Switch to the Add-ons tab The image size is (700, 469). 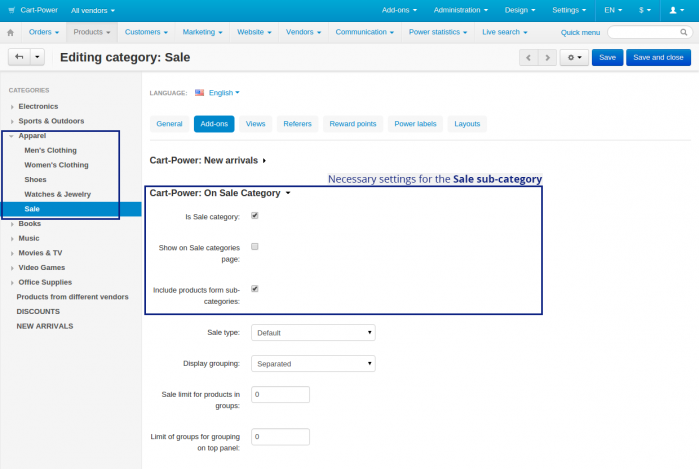click(x=214, y=124)
